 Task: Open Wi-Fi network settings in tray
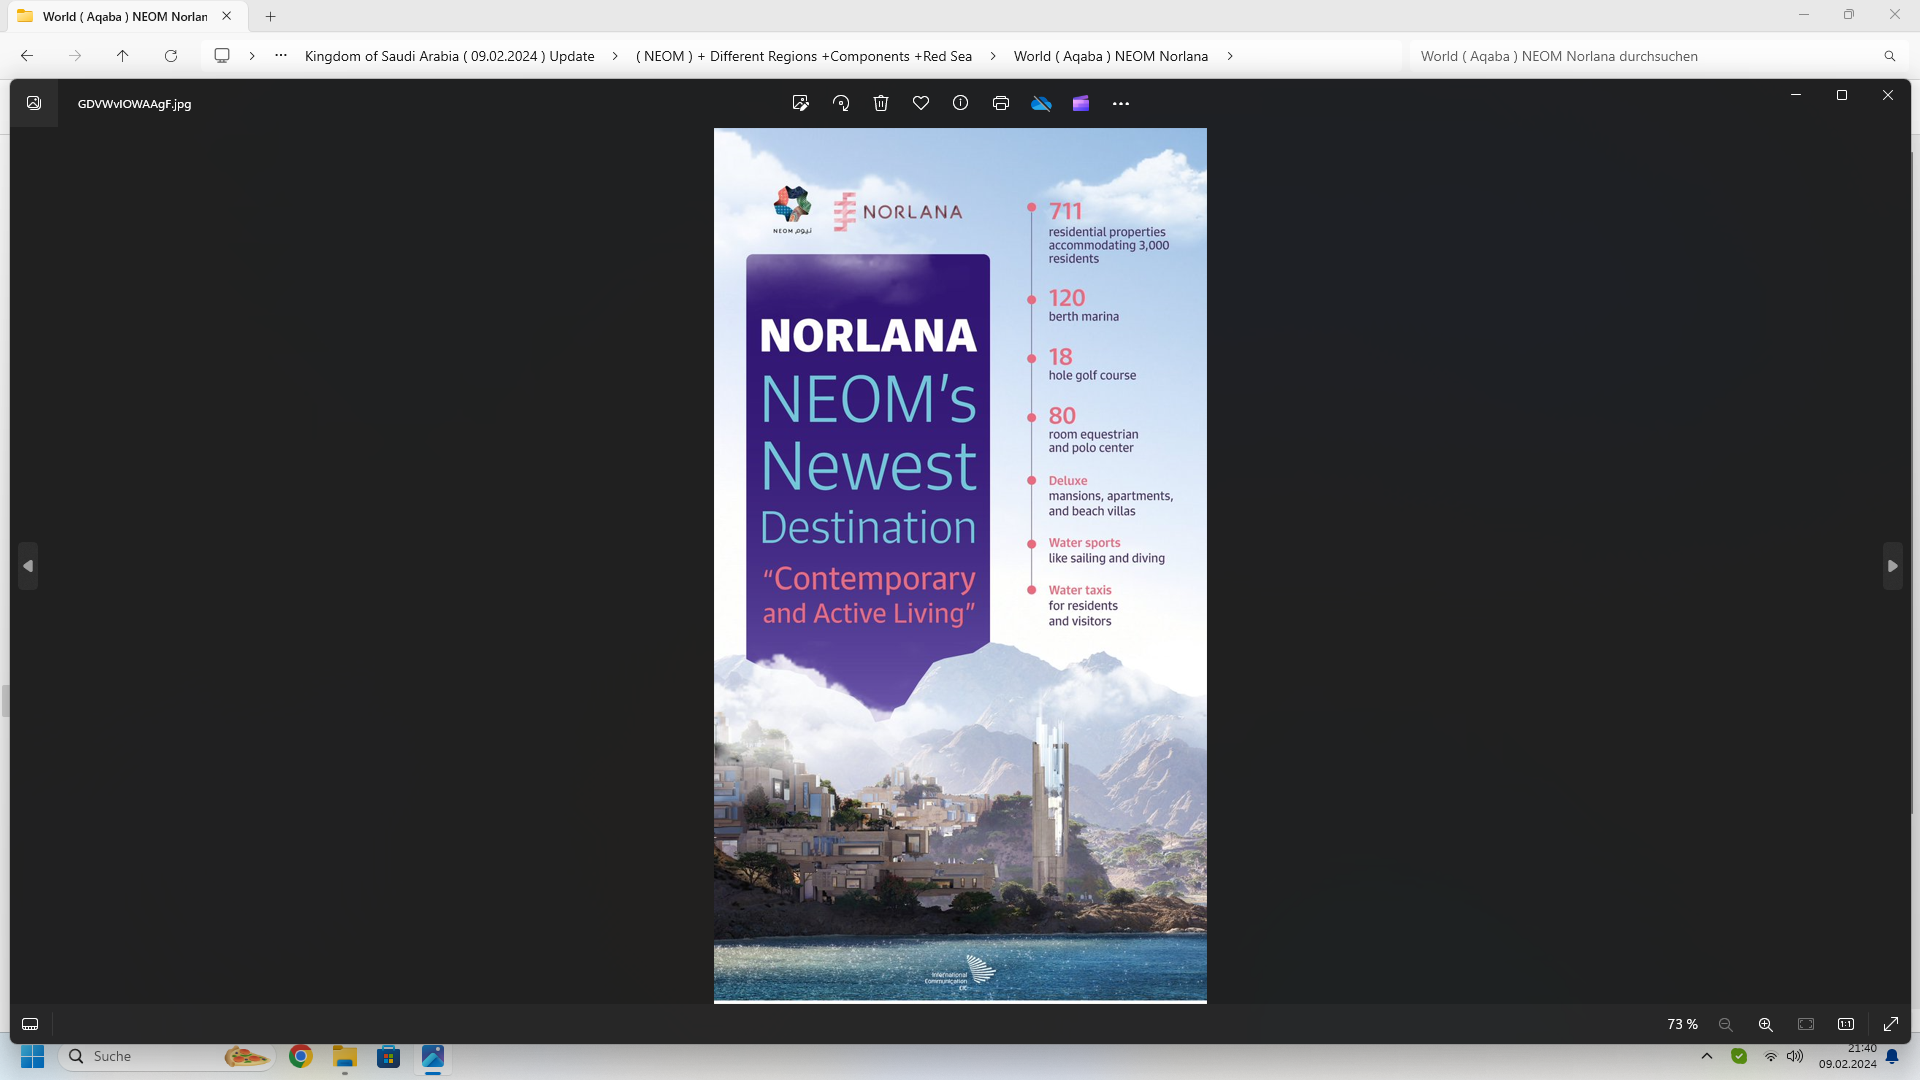point(1770,1056)
